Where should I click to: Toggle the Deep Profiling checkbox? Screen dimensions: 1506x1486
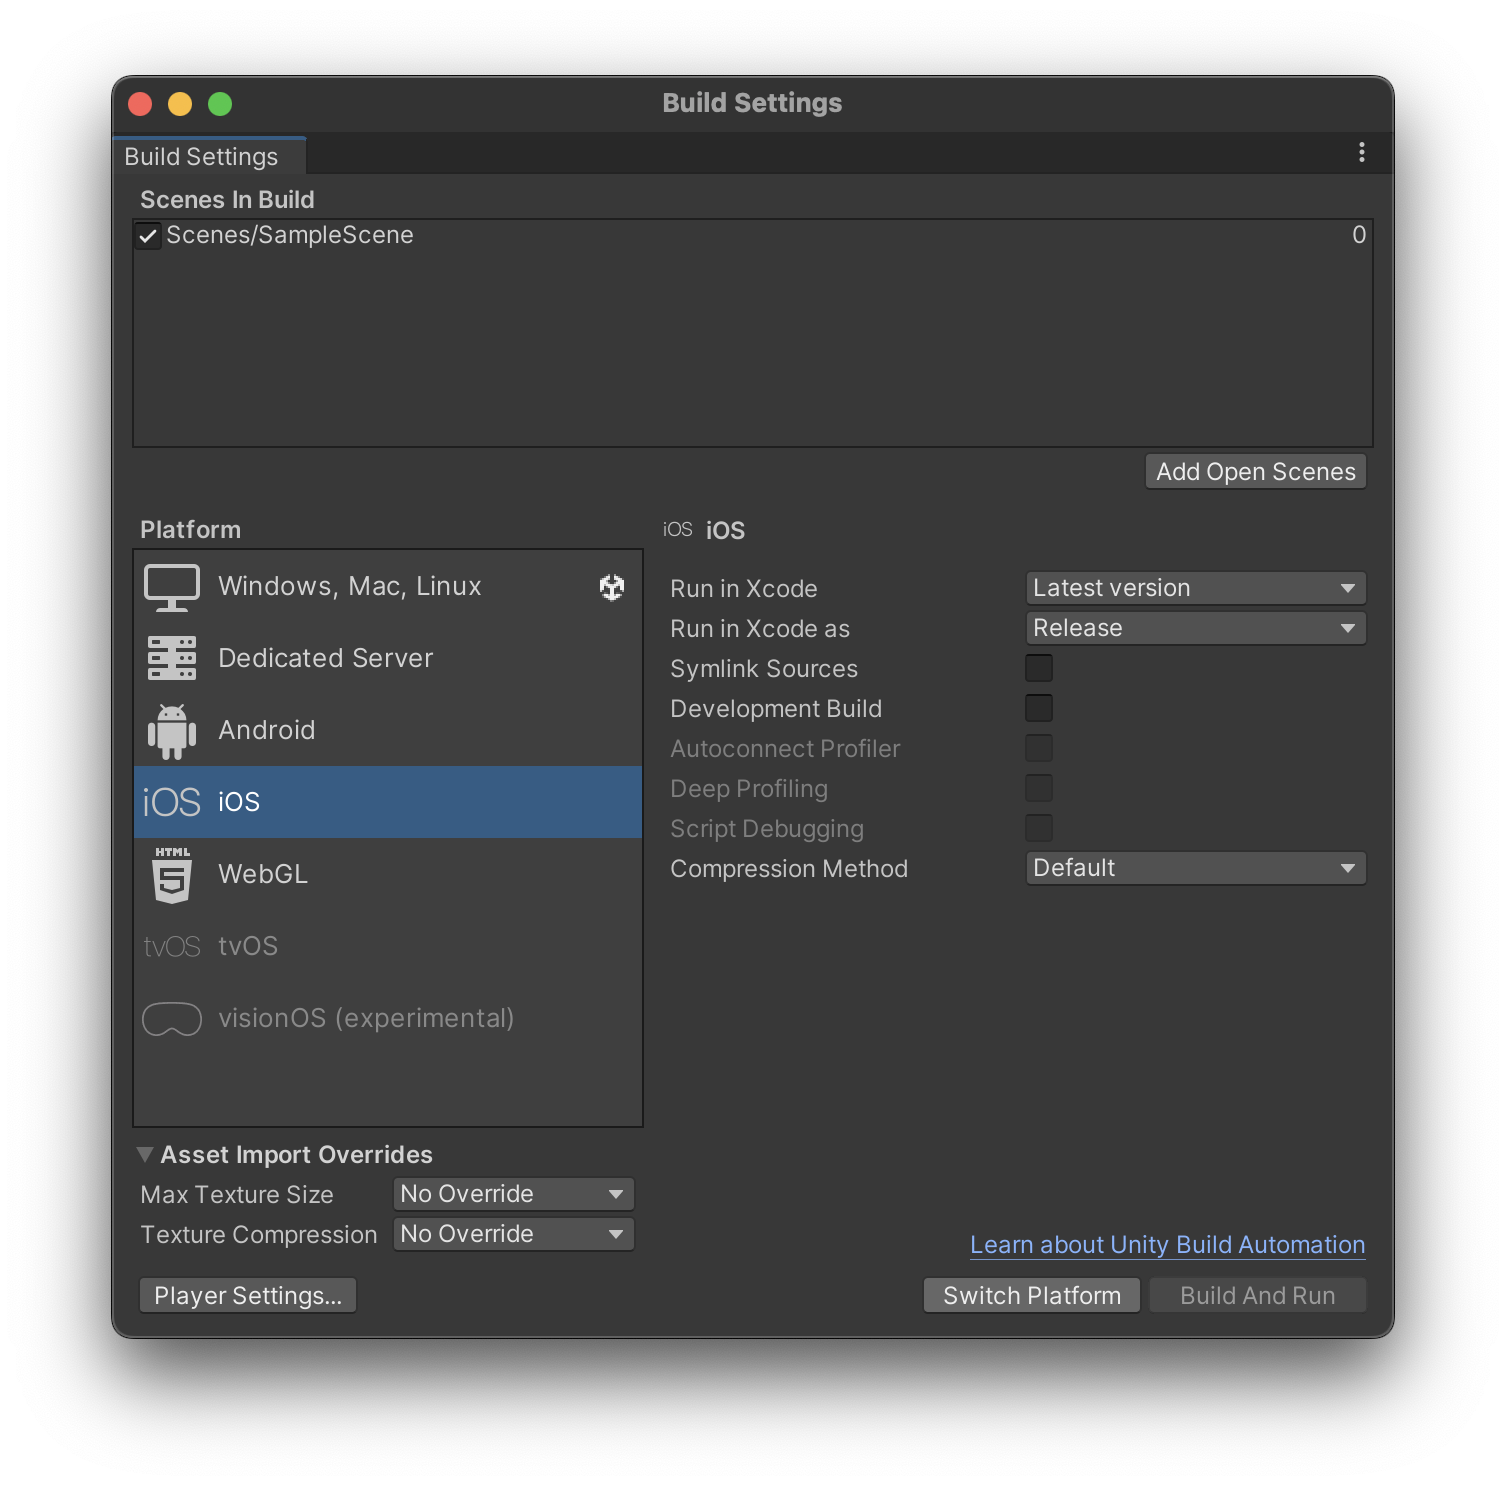tap(1039, 788)
